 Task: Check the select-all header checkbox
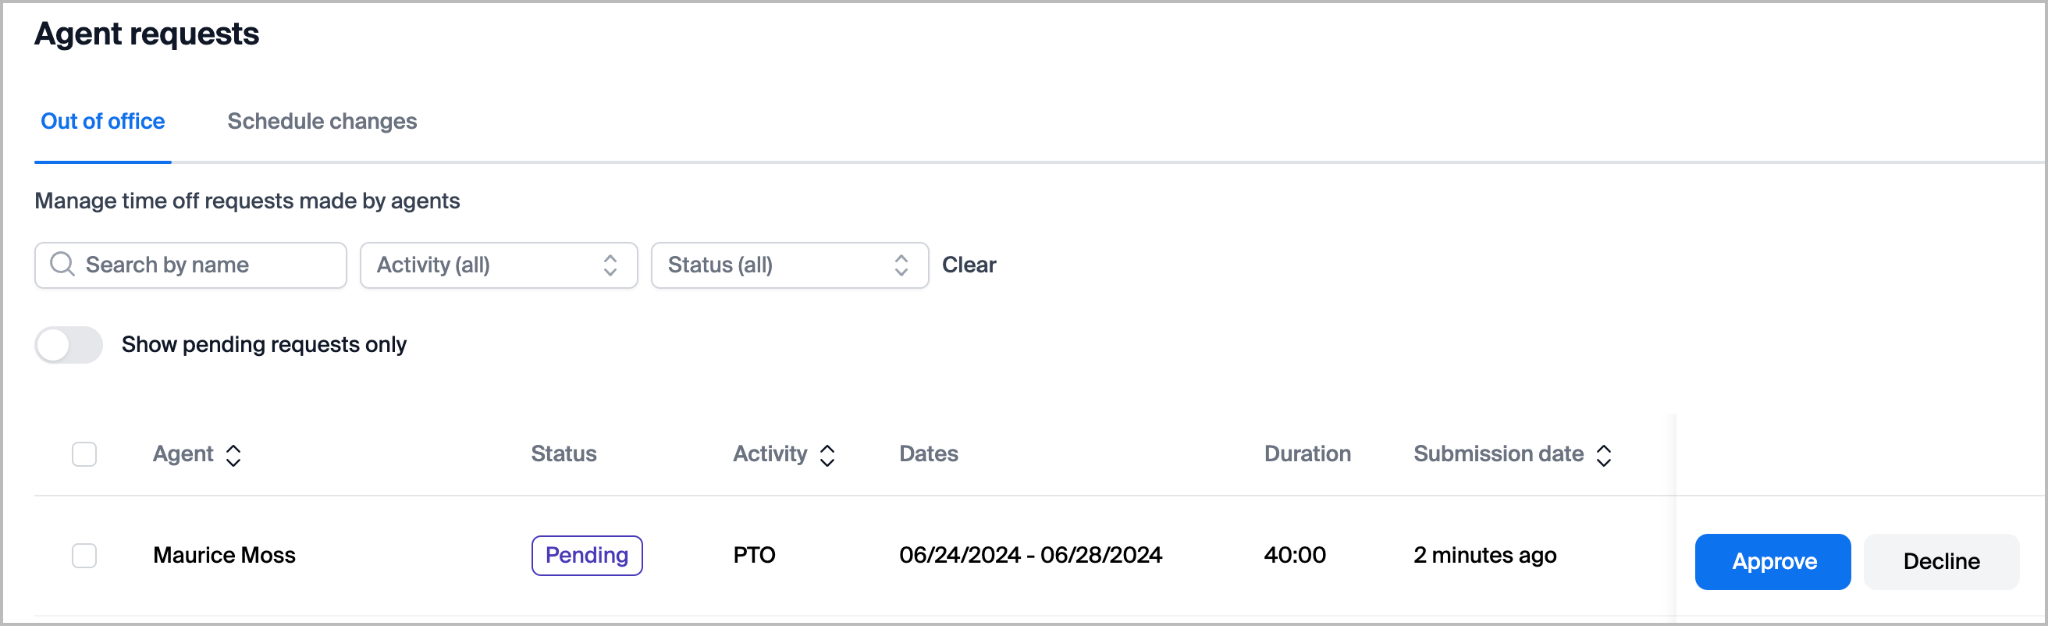tap(85, 454)
